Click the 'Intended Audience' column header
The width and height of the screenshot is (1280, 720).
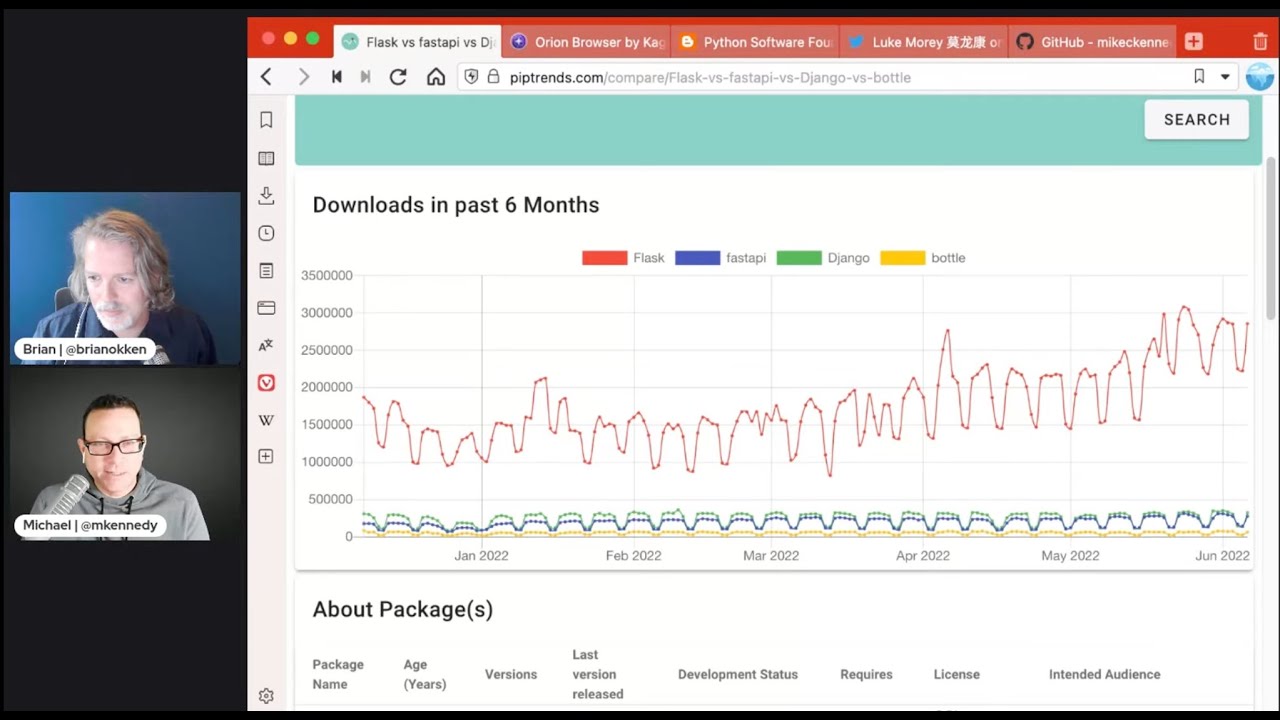[x=1105, y=674]
